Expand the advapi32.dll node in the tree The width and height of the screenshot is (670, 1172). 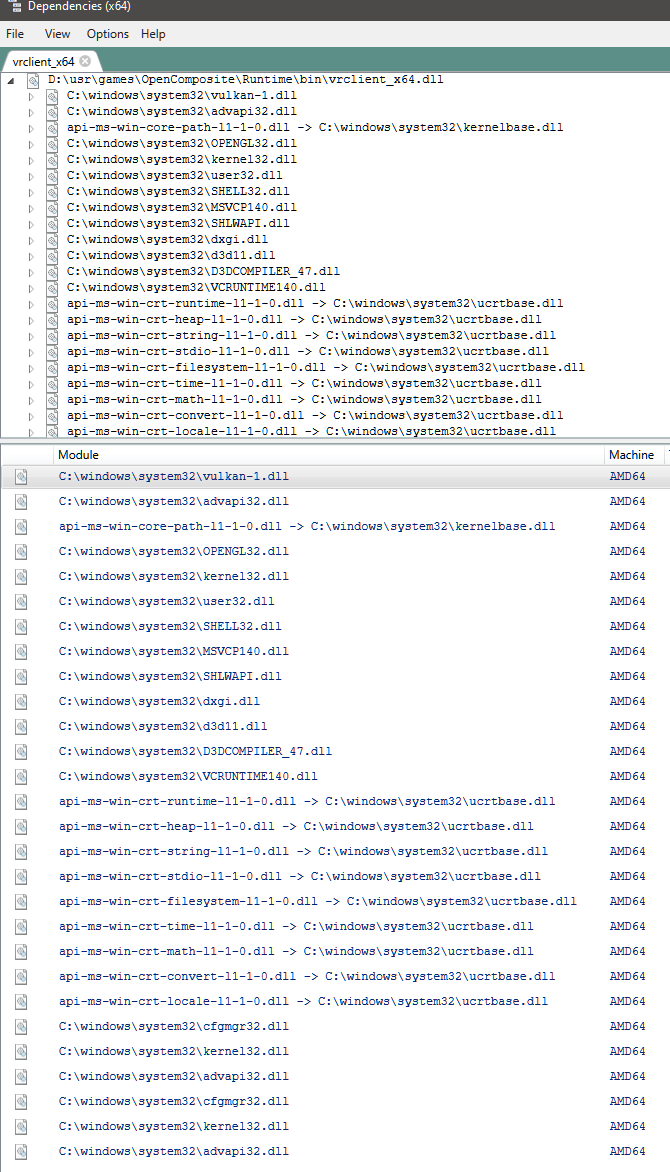pyautogui.click(x=31, y=112)
